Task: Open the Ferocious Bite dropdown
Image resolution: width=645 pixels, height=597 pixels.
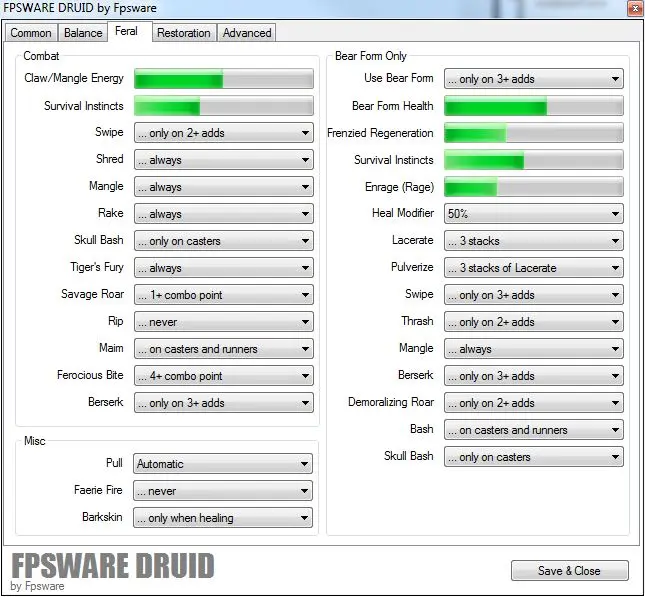Action: [223, 376]
